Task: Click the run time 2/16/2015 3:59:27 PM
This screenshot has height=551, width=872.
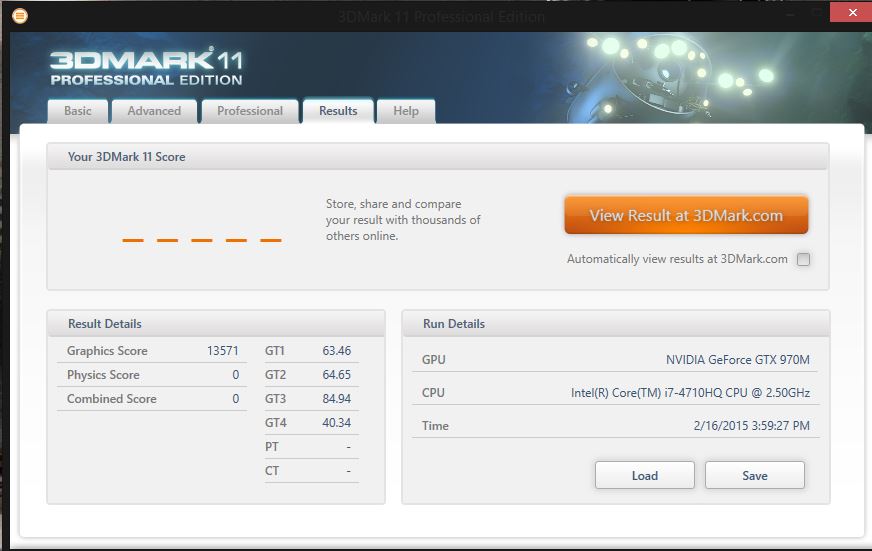Action: tap(751, 425)
